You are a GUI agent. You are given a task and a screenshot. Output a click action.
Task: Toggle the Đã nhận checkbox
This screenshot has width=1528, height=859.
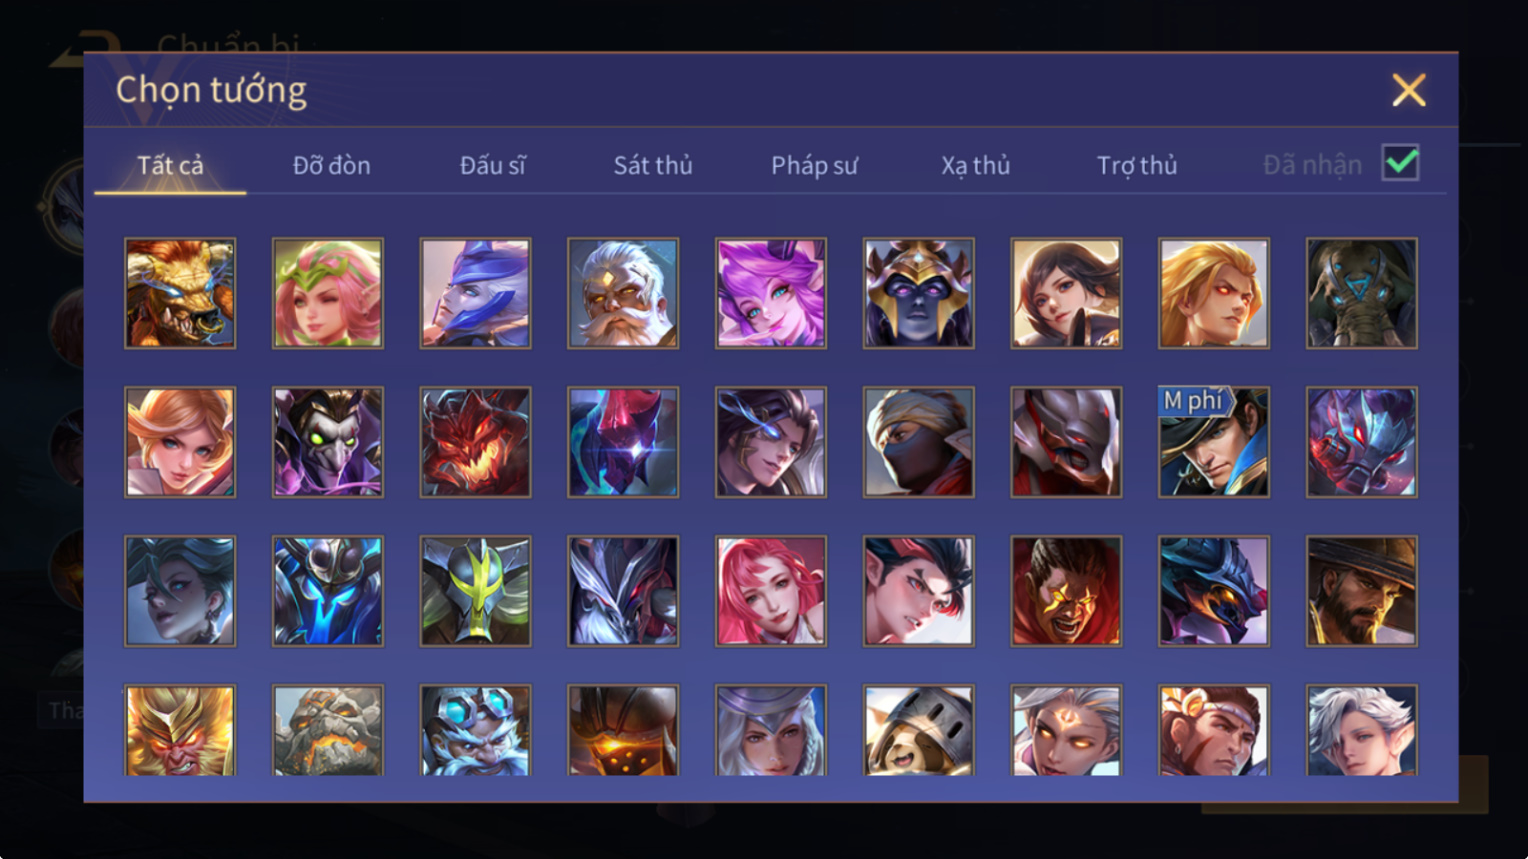(x=1400, y=163)
